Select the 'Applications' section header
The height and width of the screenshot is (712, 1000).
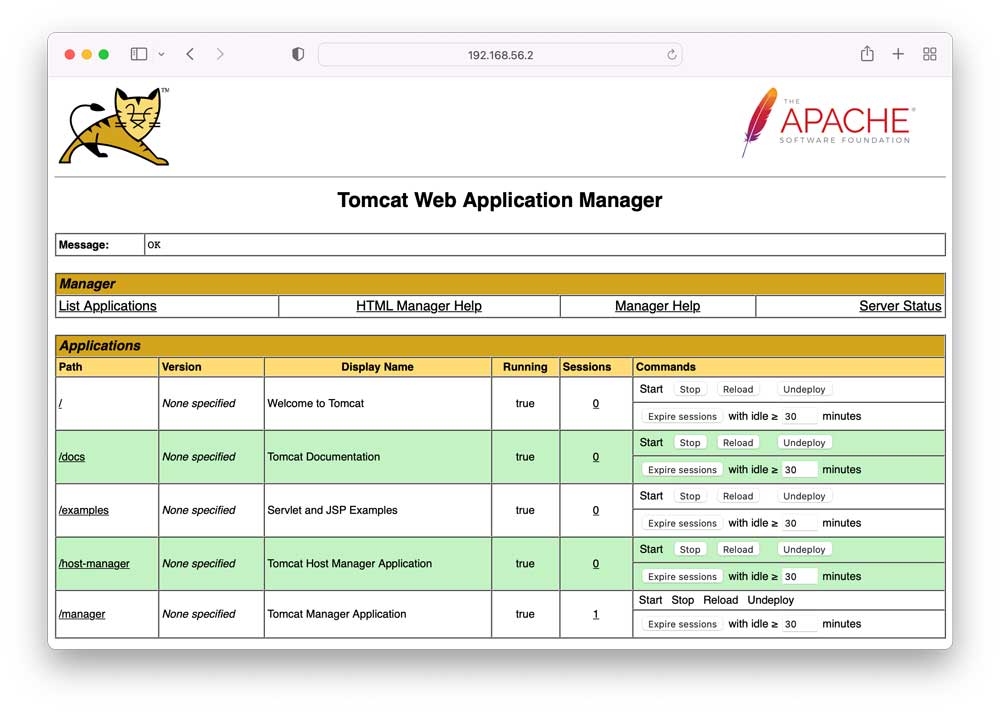99,346
